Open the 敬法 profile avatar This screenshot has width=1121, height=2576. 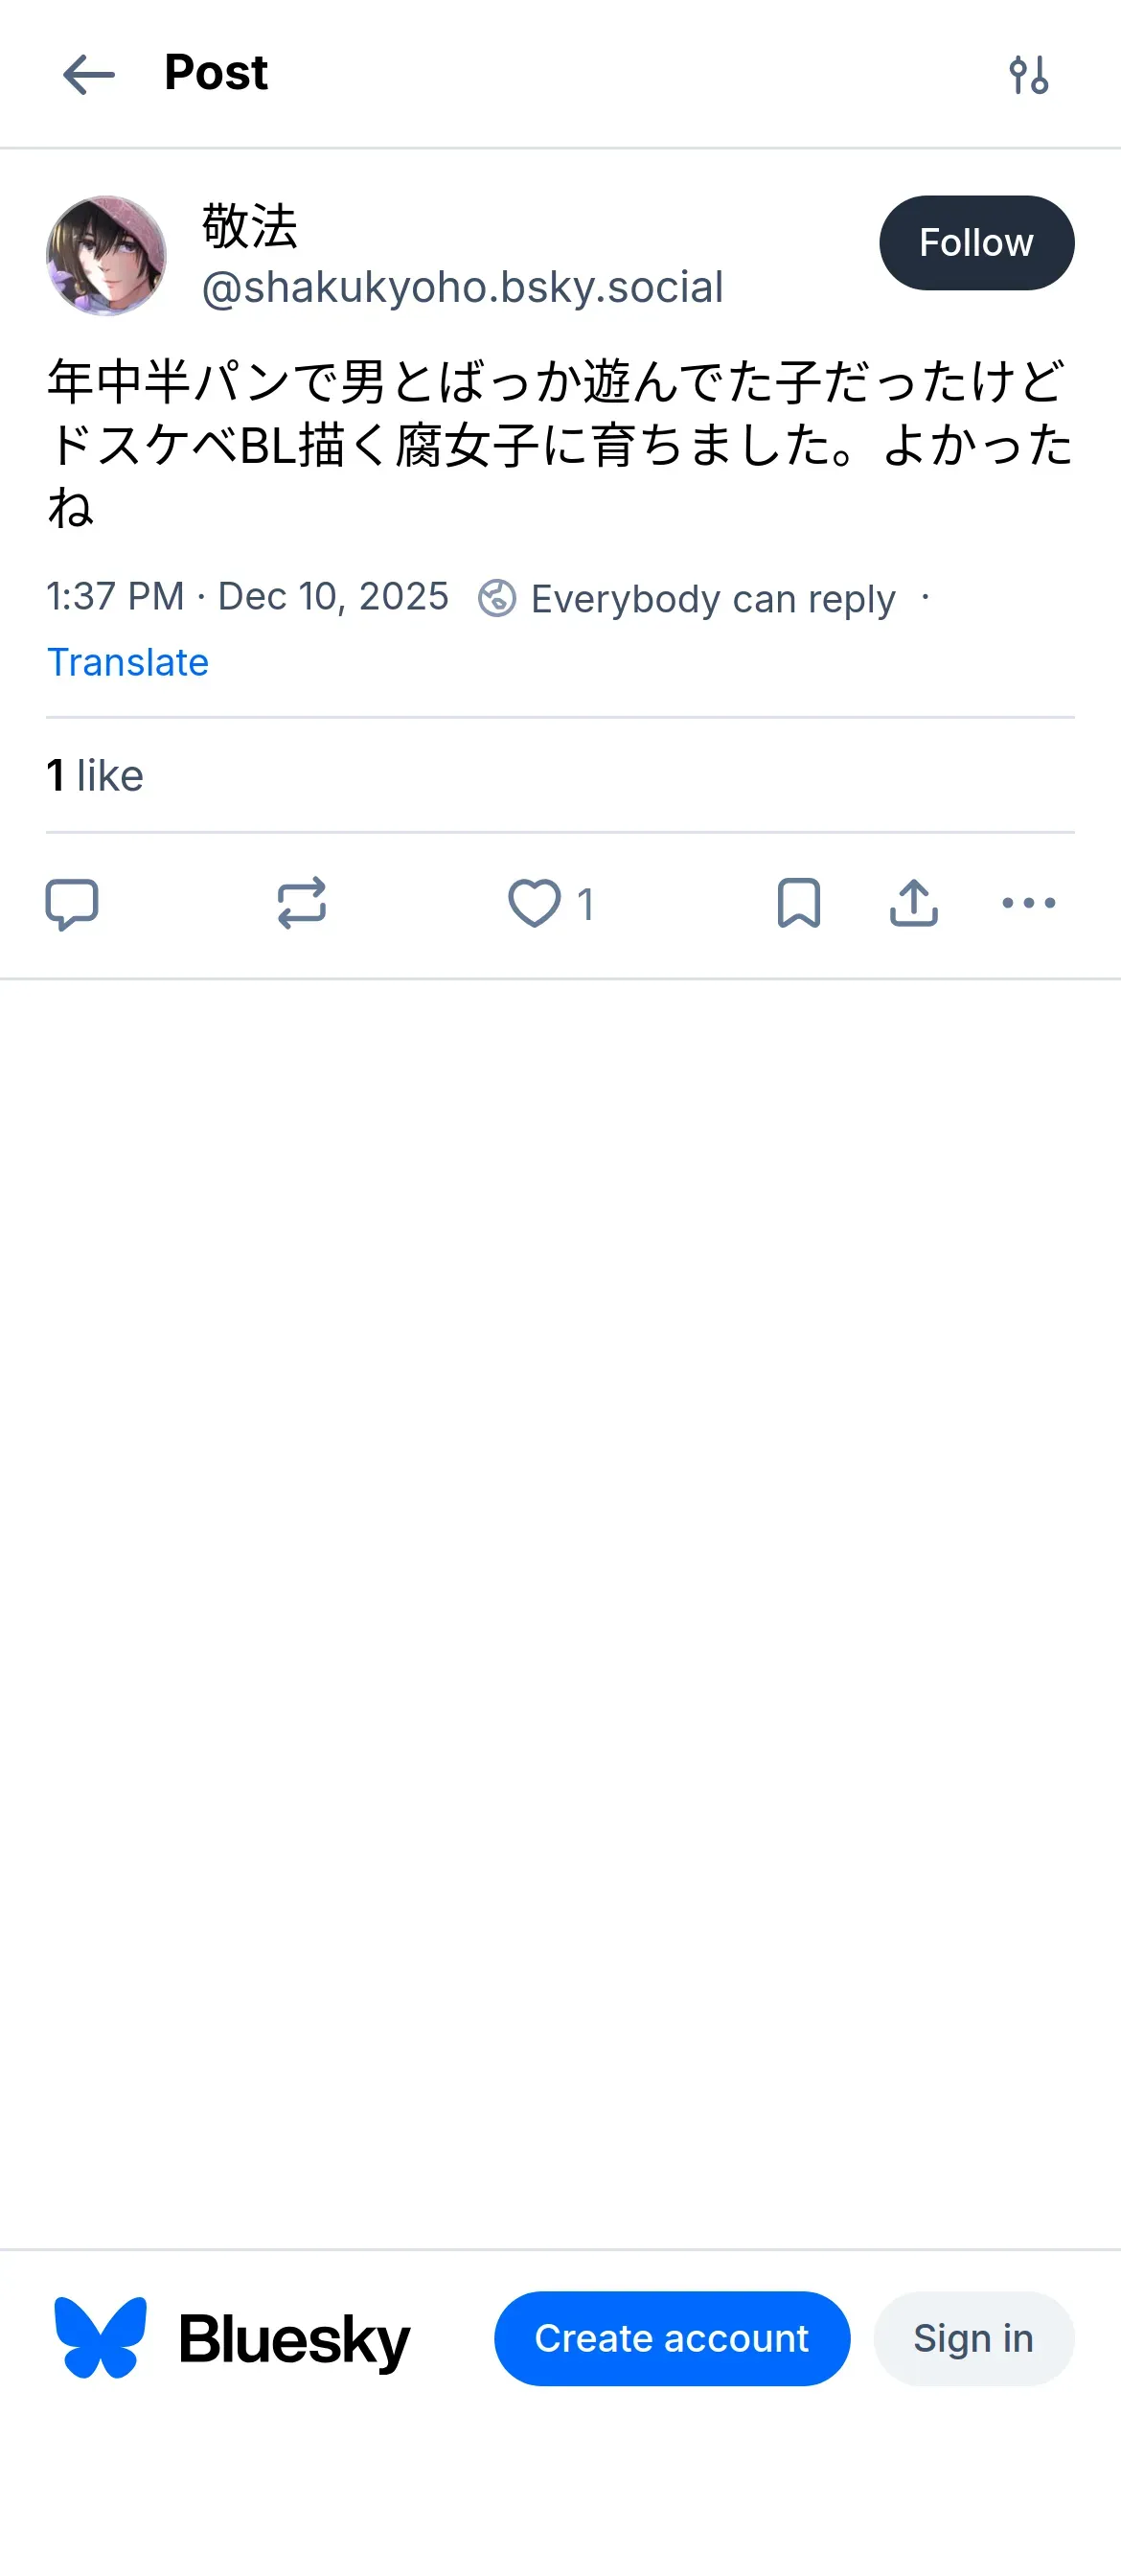pyautogui.click(x=106, y=256)
